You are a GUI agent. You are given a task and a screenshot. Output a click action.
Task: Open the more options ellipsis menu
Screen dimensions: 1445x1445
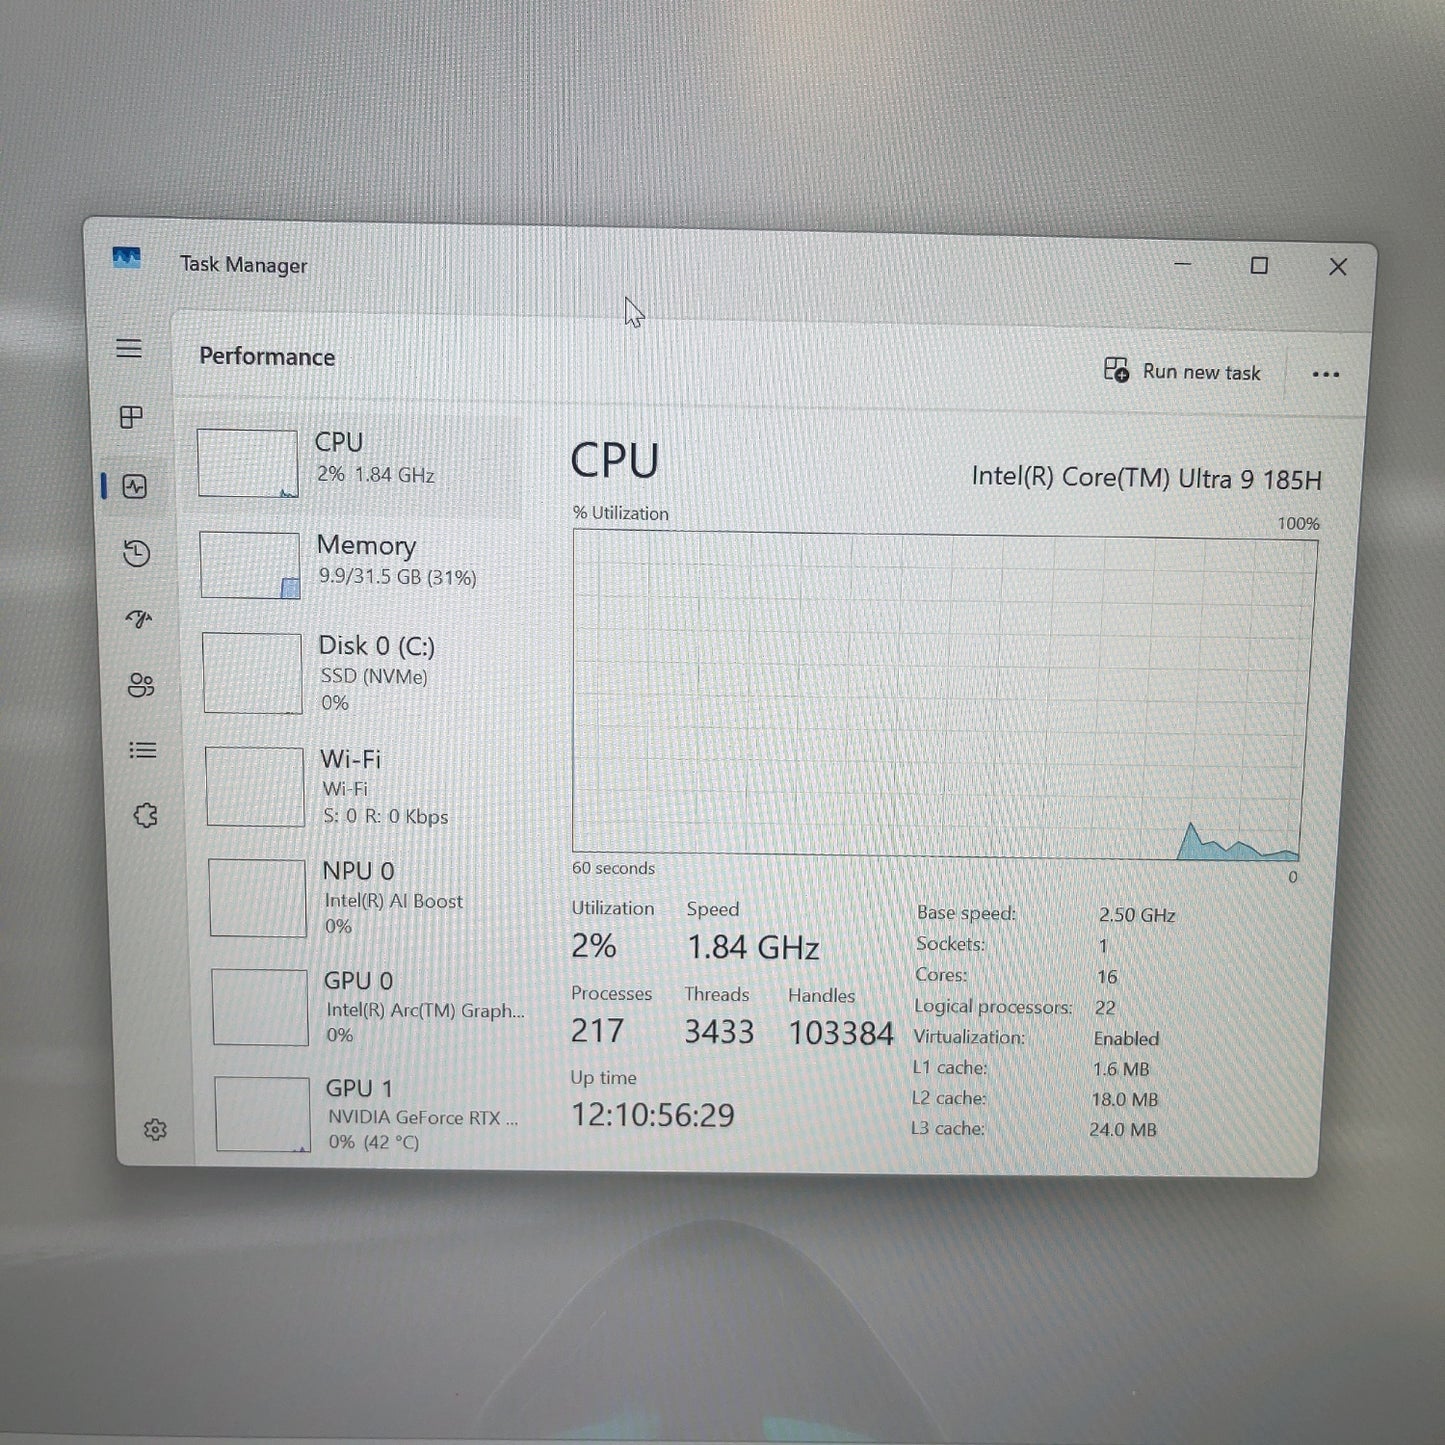[x=1326, y=373]
